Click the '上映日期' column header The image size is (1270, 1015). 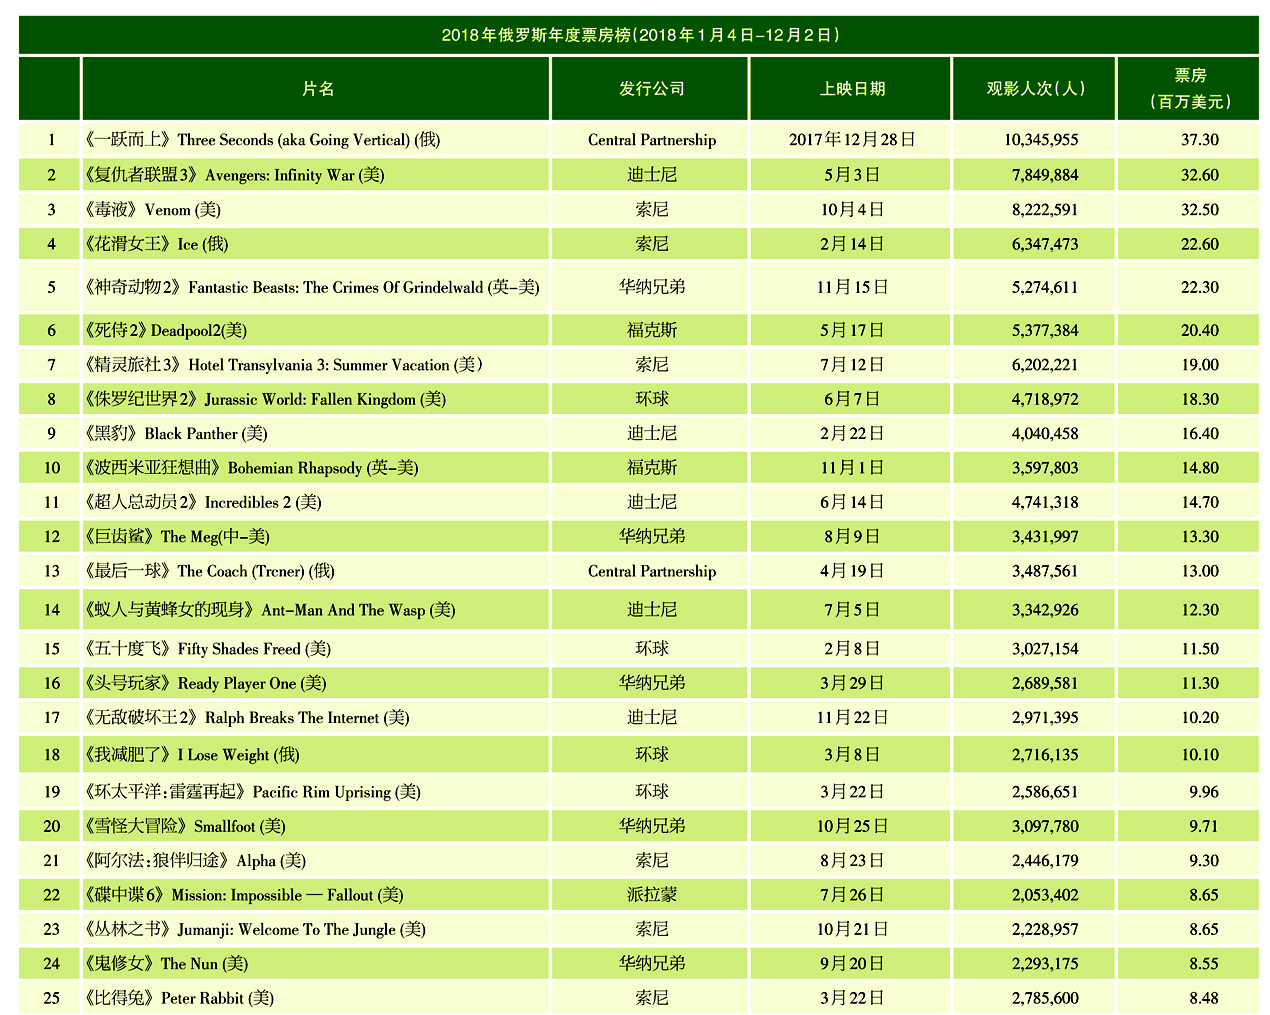click(x=851, y=89)
